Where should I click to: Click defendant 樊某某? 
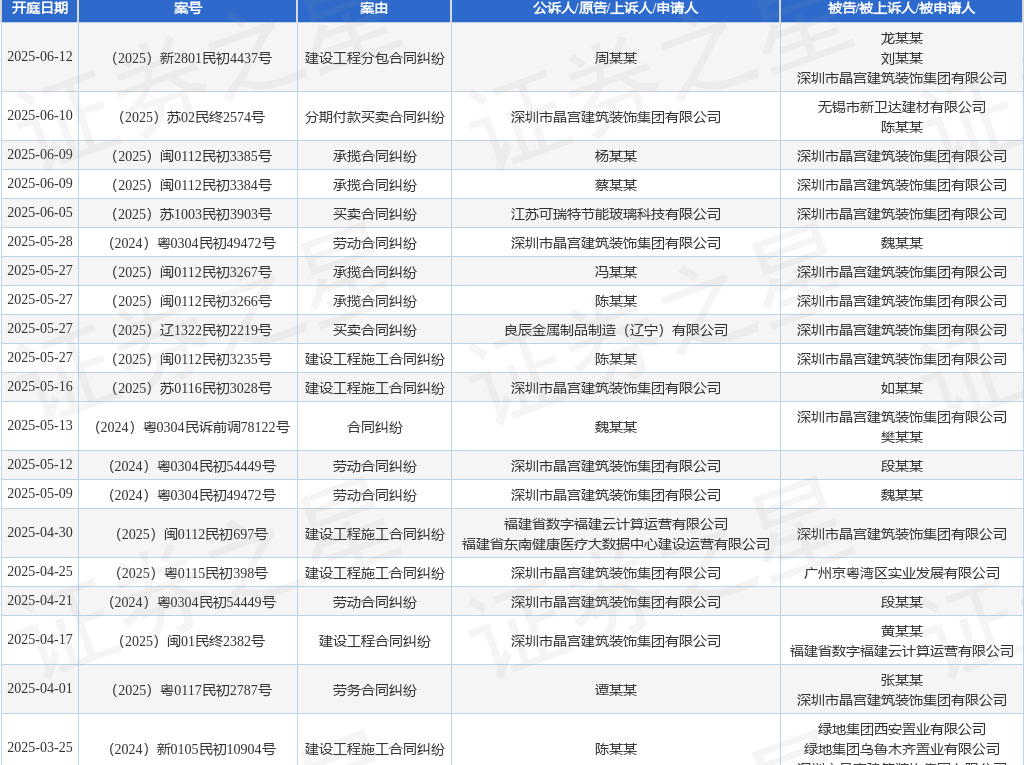point(901,437)
